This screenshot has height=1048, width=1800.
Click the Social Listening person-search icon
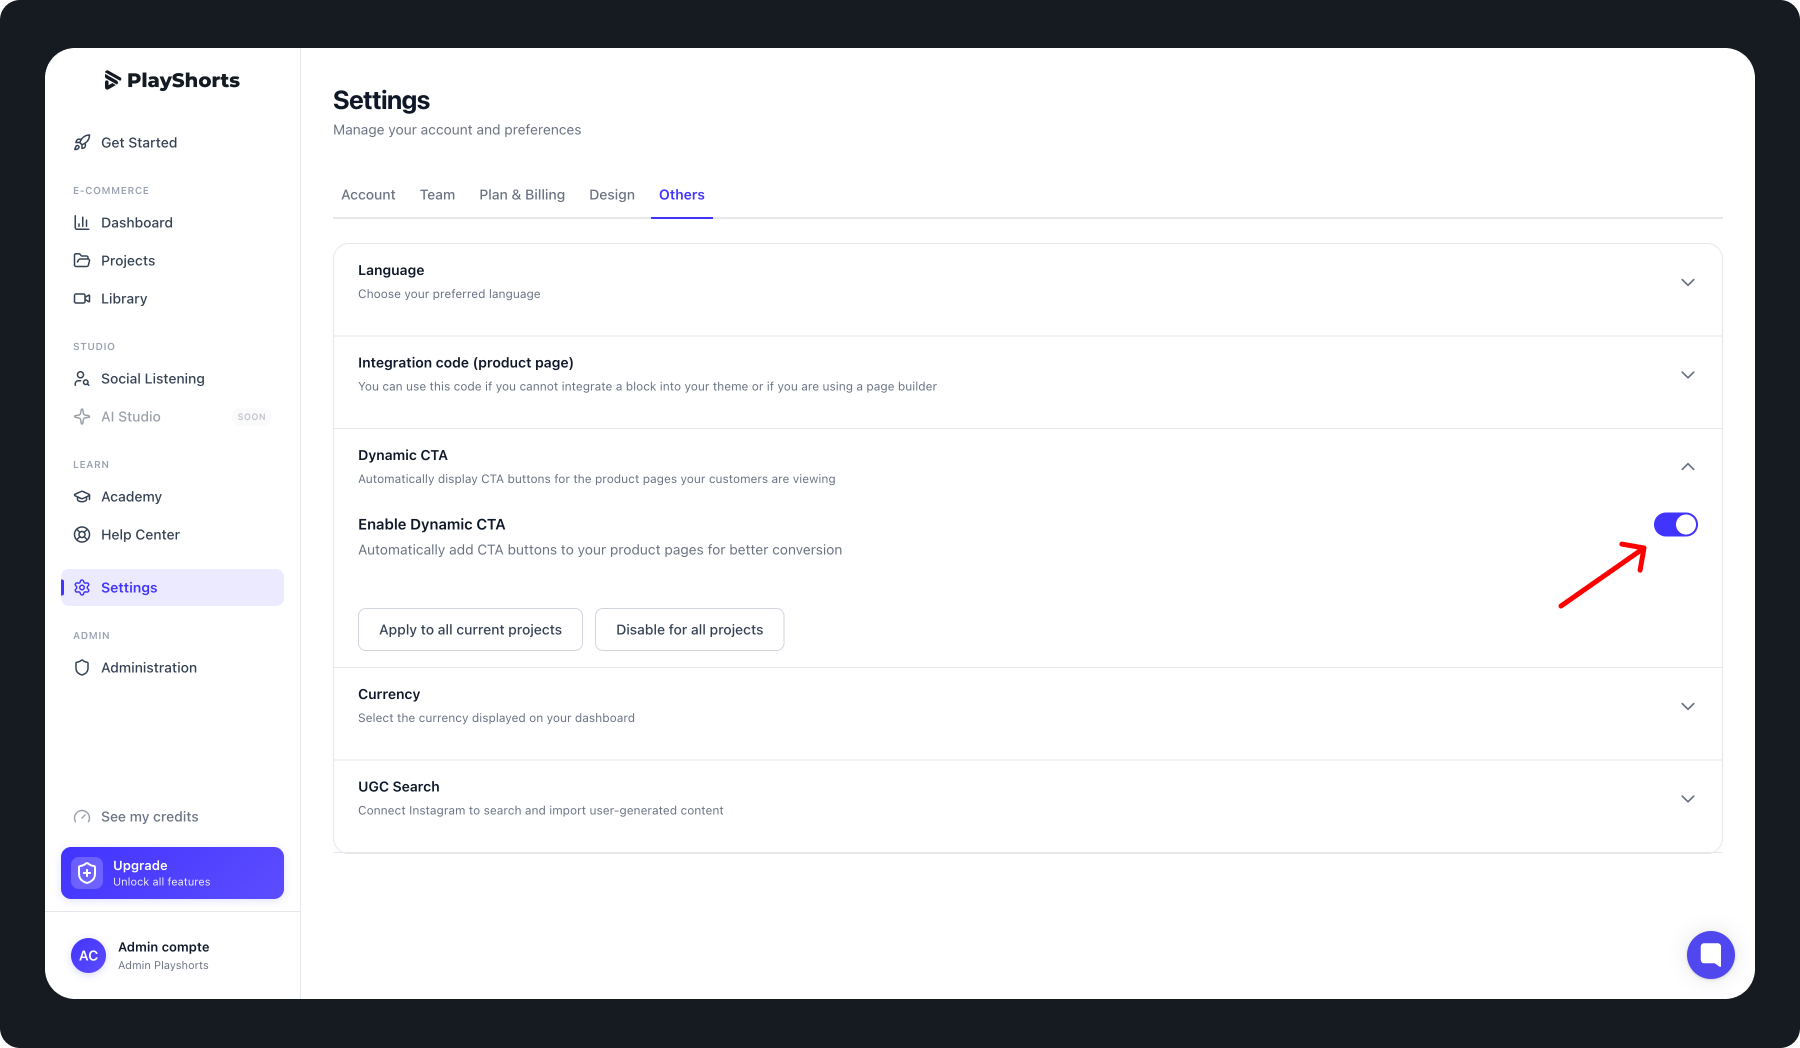pyautogui.click(x=82, y=379)
